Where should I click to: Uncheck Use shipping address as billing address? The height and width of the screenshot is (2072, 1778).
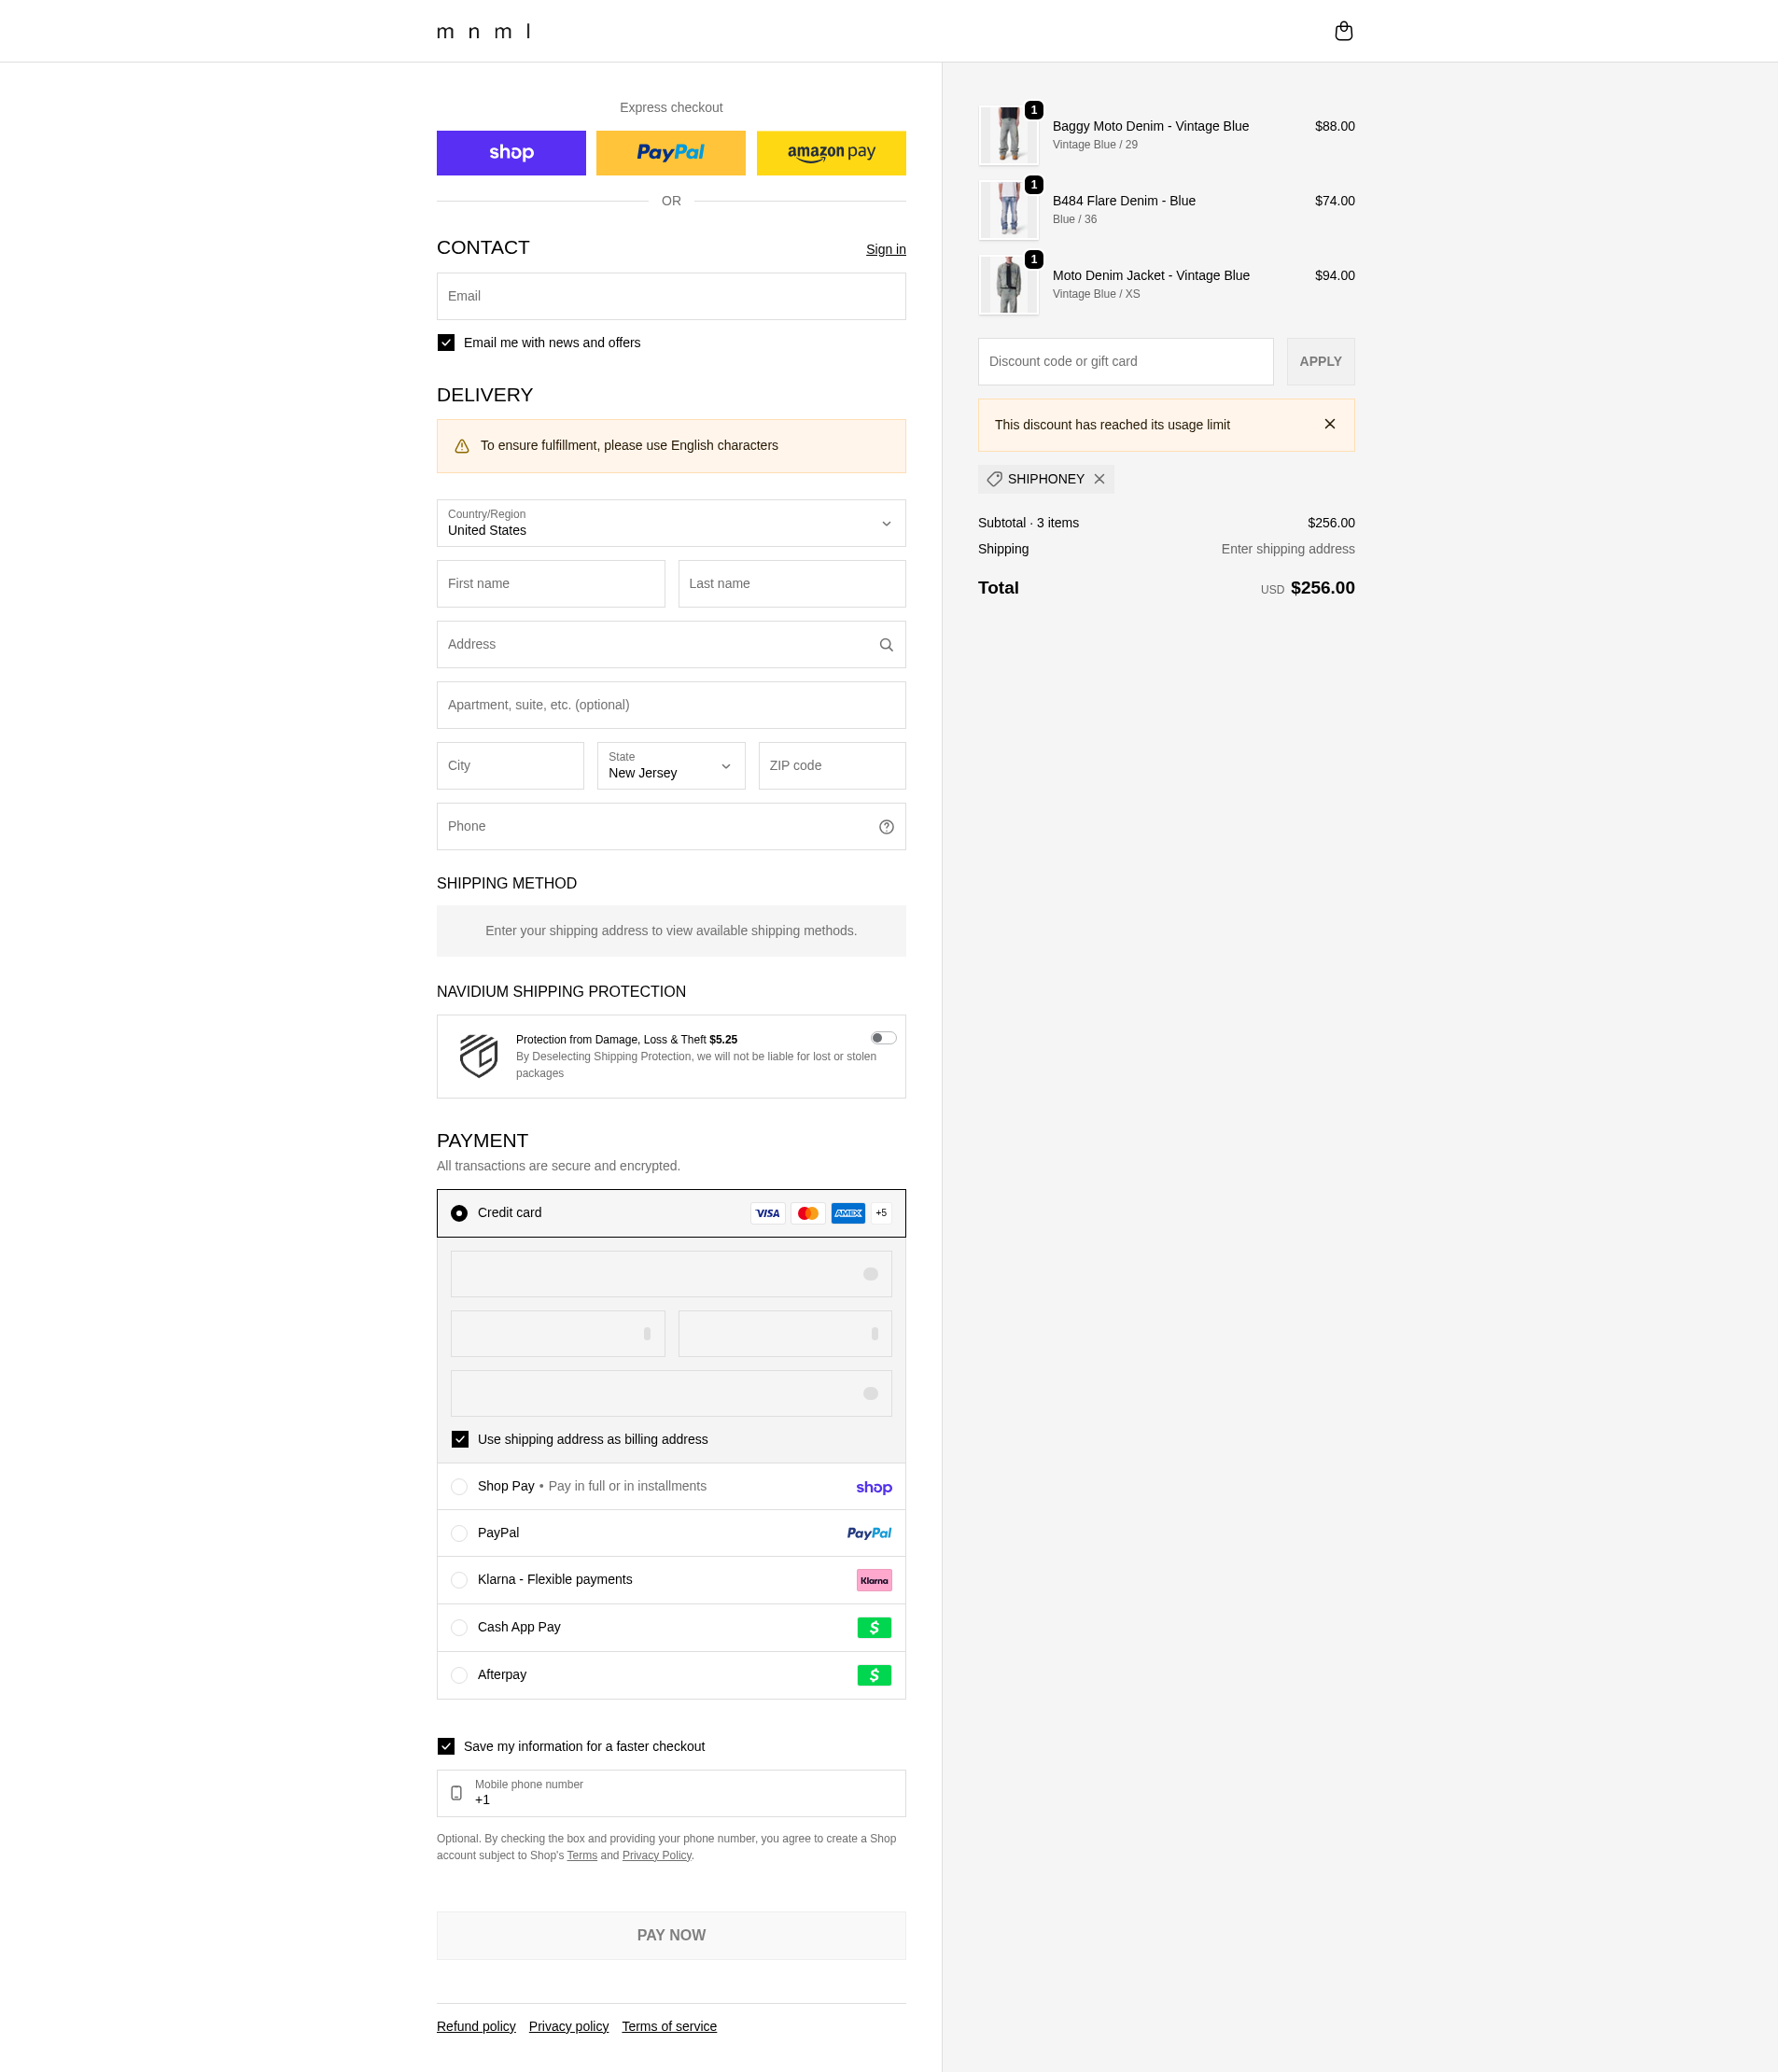(x=460, y=1439)
